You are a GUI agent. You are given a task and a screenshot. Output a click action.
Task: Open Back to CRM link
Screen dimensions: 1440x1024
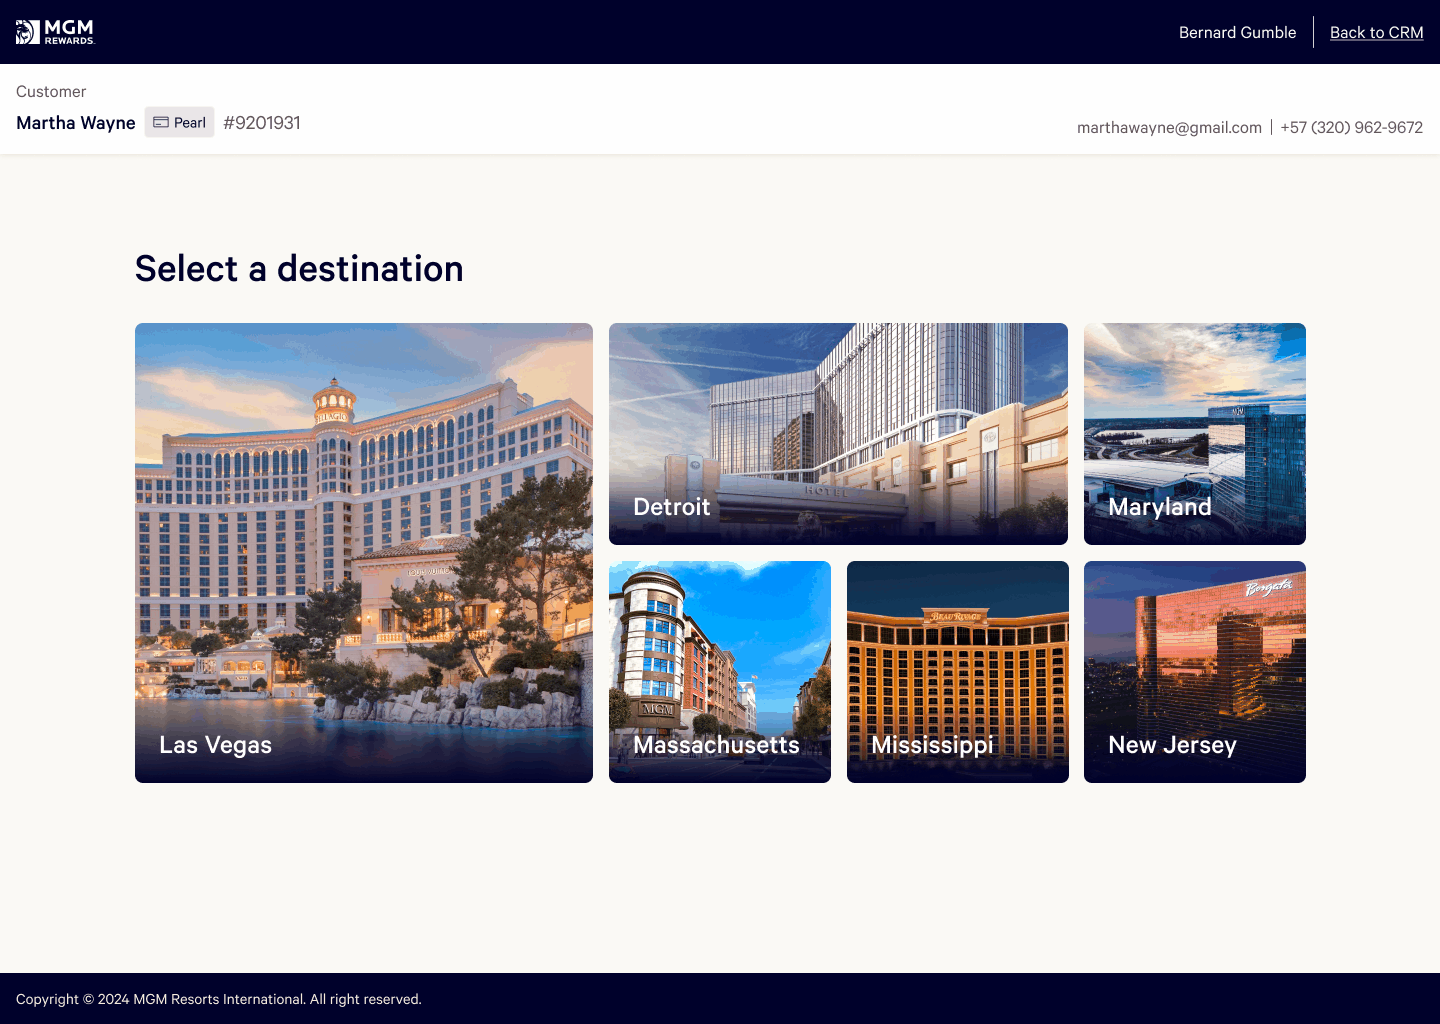1376,32
